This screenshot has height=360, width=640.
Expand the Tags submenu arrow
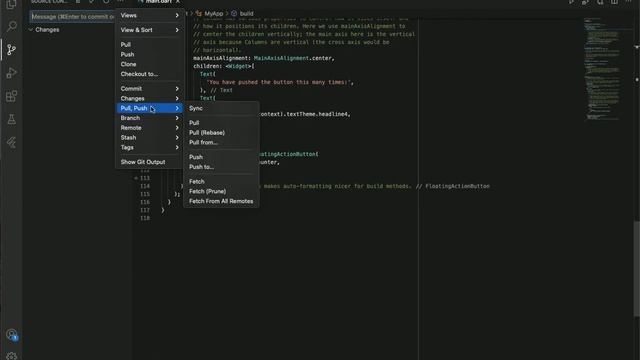[x=177, y=147]
